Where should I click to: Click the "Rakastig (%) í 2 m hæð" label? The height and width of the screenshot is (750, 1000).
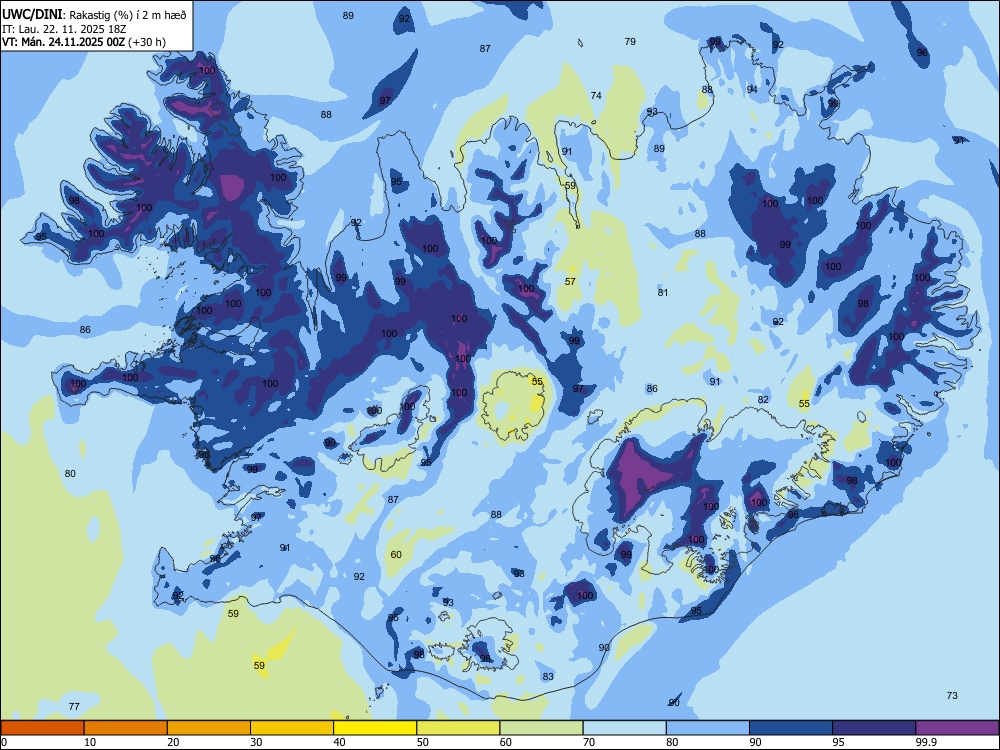[128, 15]
